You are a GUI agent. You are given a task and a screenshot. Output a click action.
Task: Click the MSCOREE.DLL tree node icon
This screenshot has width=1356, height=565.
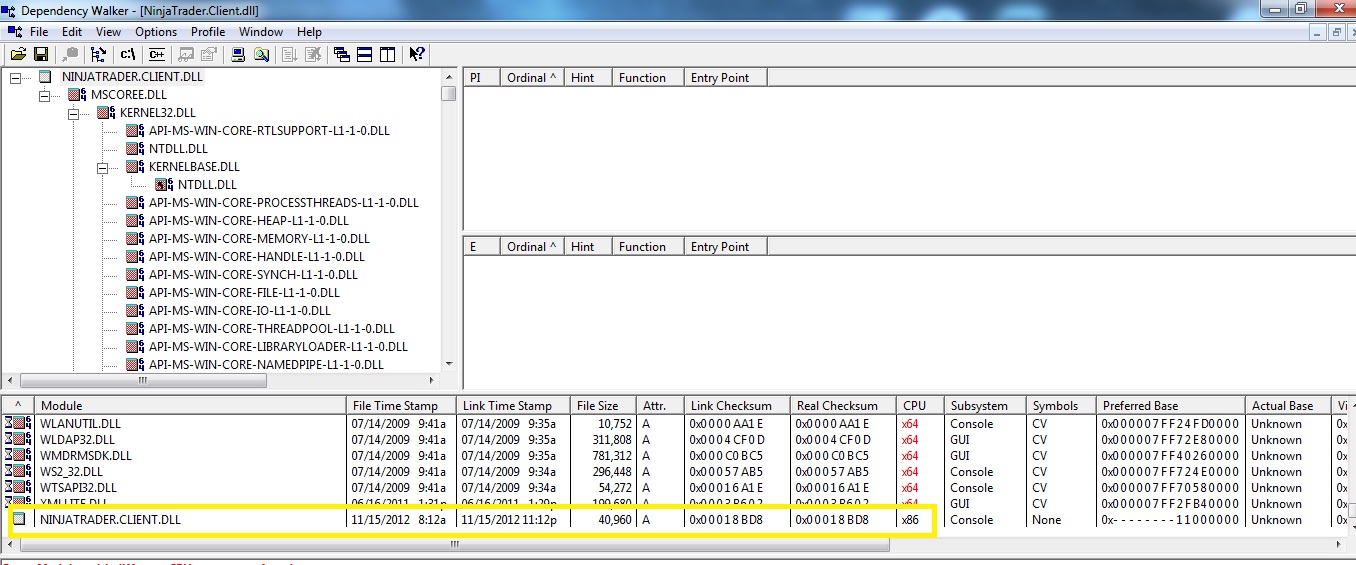(x=77, y=95)
